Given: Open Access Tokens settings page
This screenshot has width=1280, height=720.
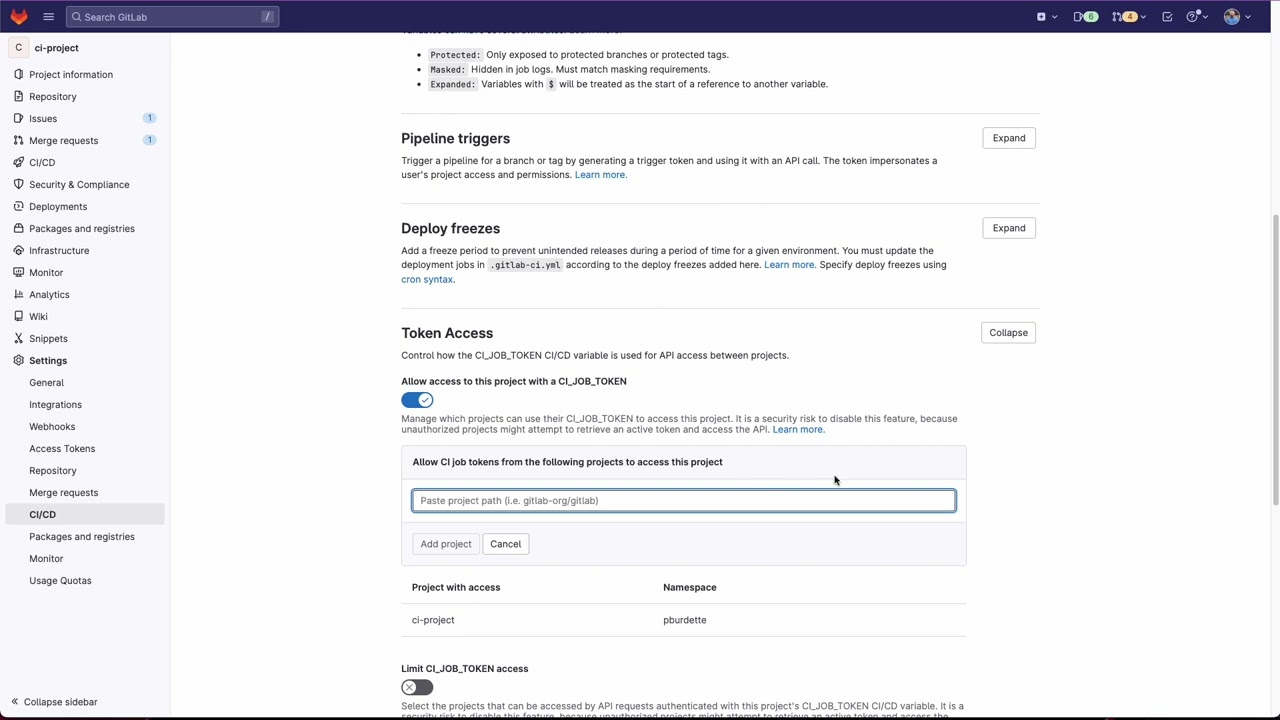Looking at the screenshot, I should coord(62,448).
